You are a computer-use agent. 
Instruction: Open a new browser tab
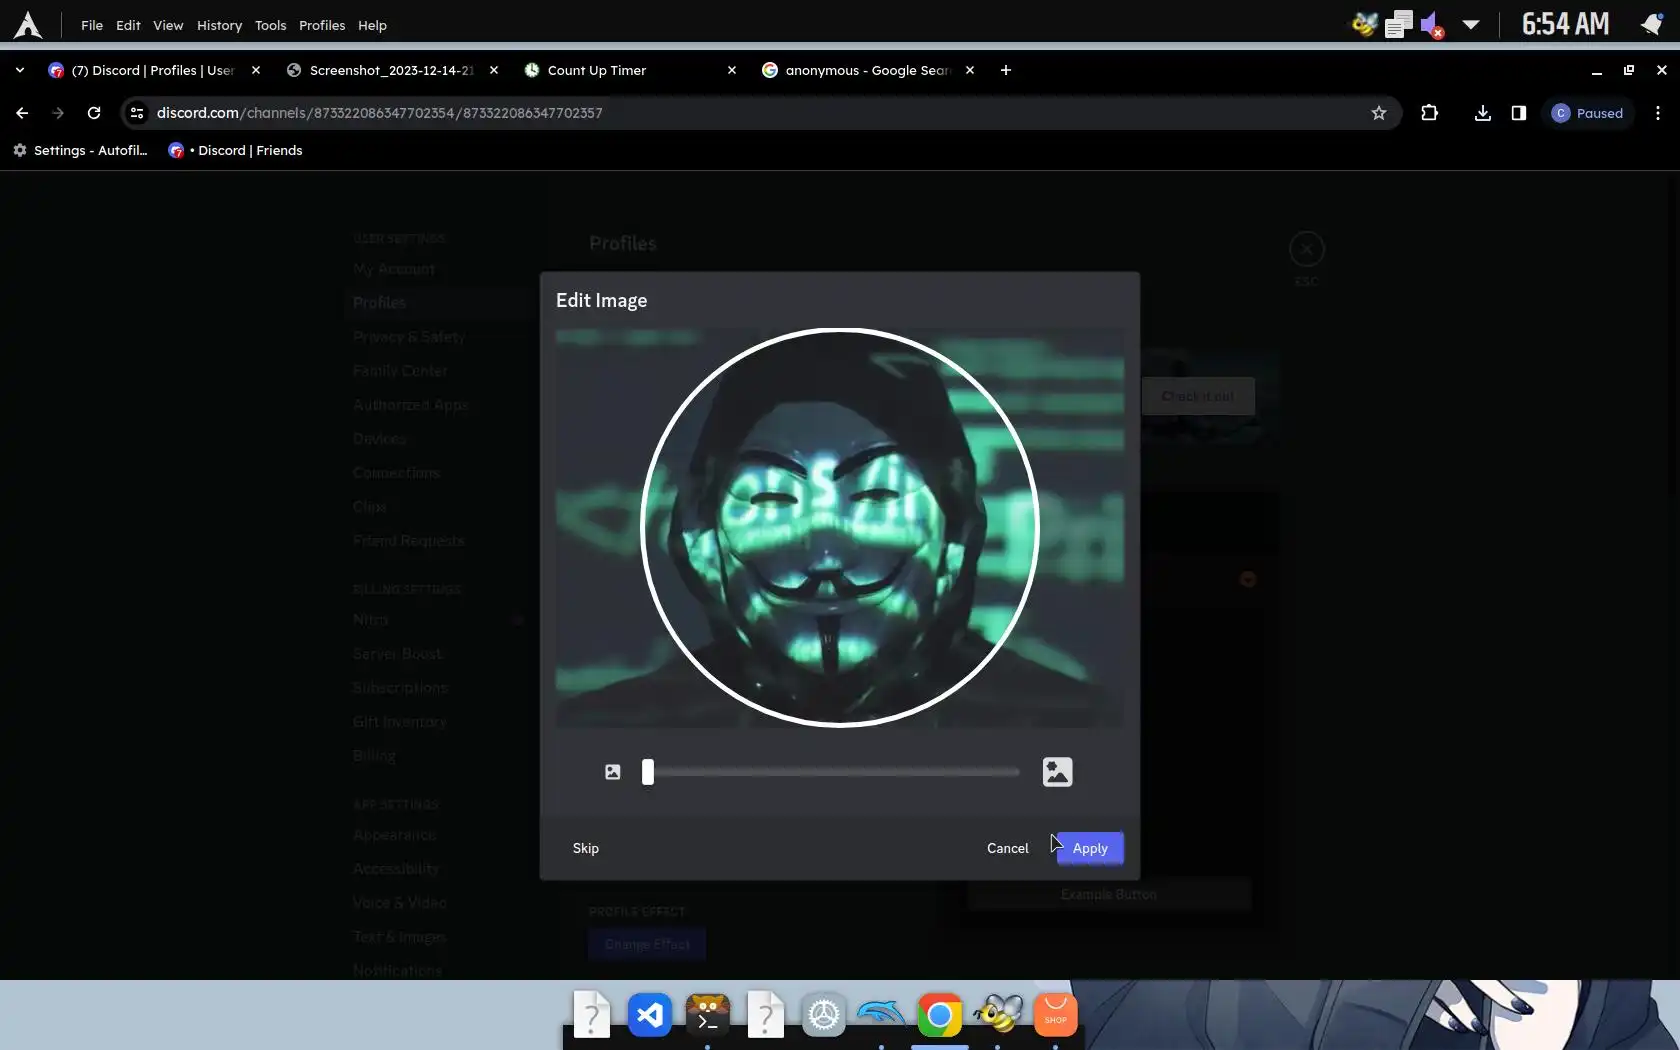1006,70
